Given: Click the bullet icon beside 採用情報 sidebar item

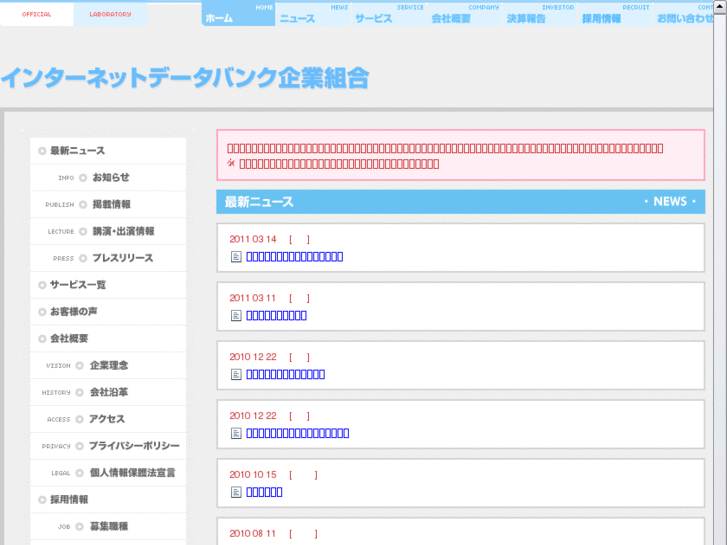Looking at the screenshot, I should pos(42,500).
